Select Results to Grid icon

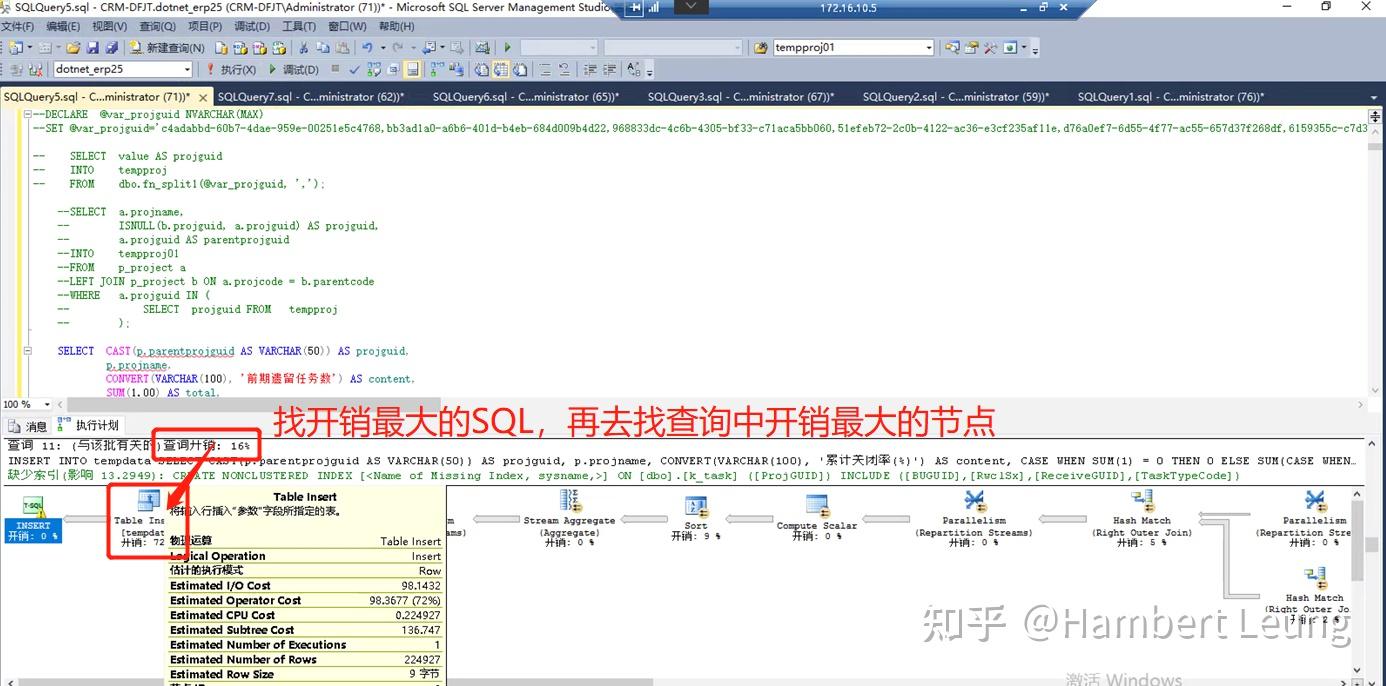[x=500, y=69]
